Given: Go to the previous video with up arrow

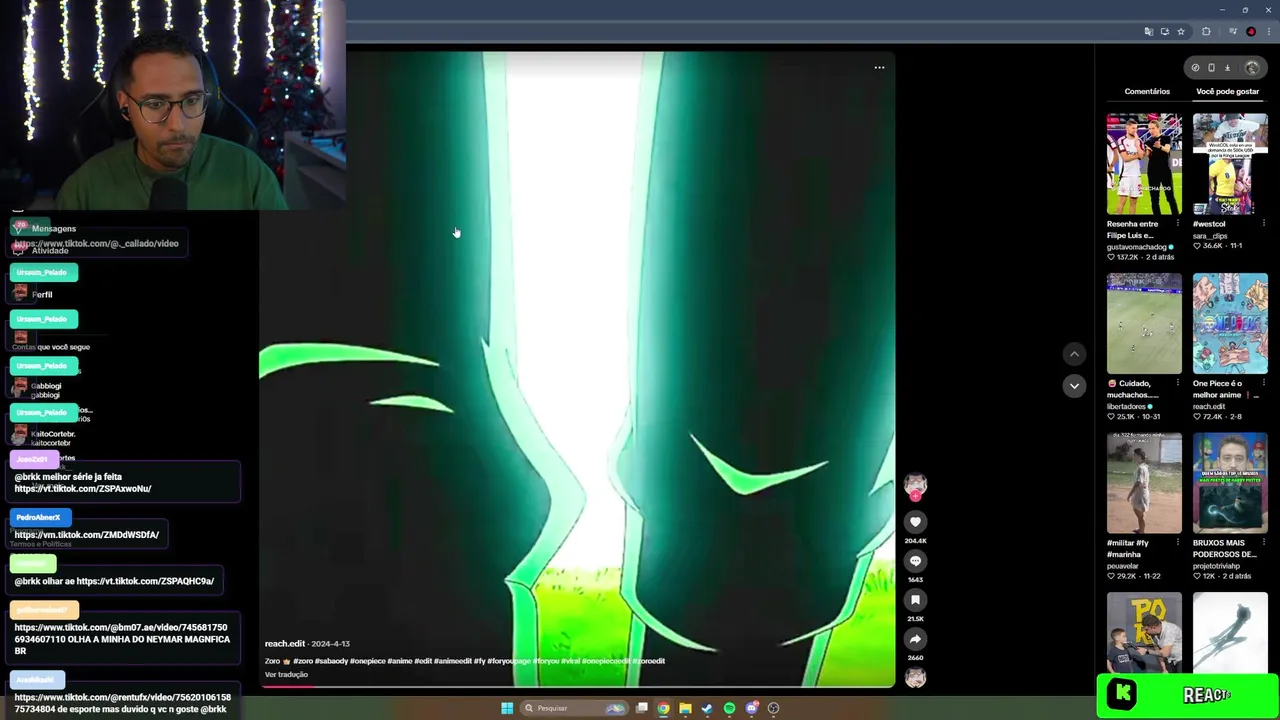Looking at the screenshot, I should pos(1074,354).
